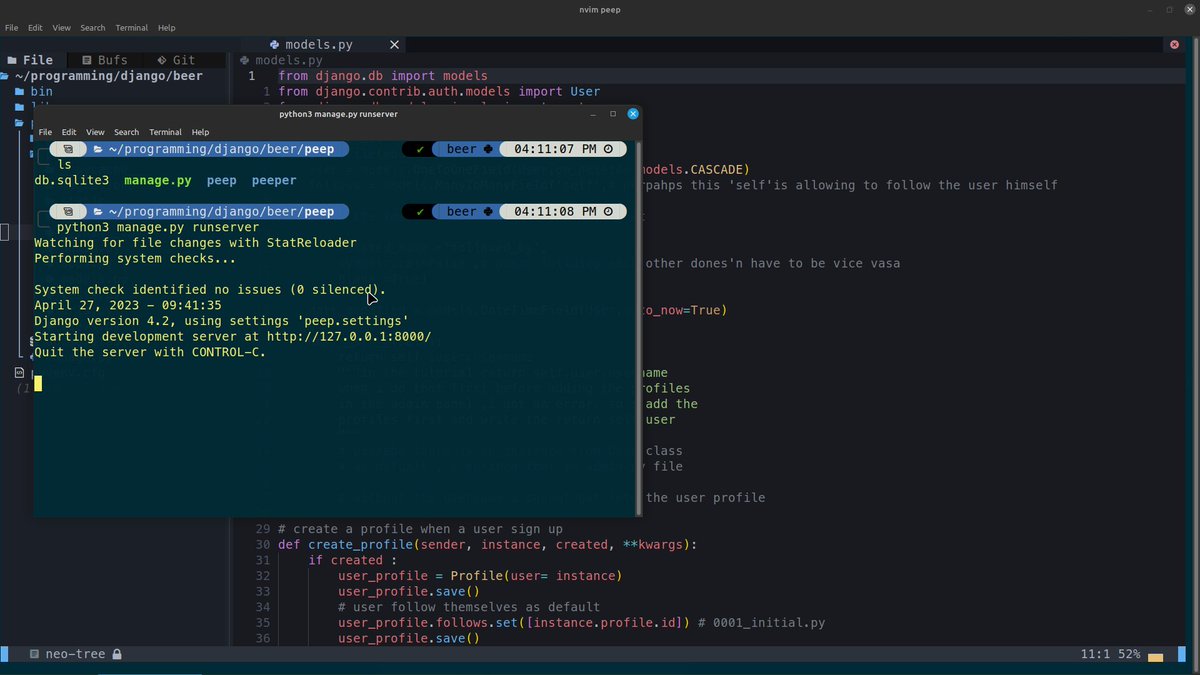Open Edit menu in nvim peep window

(x=35, y=28)
